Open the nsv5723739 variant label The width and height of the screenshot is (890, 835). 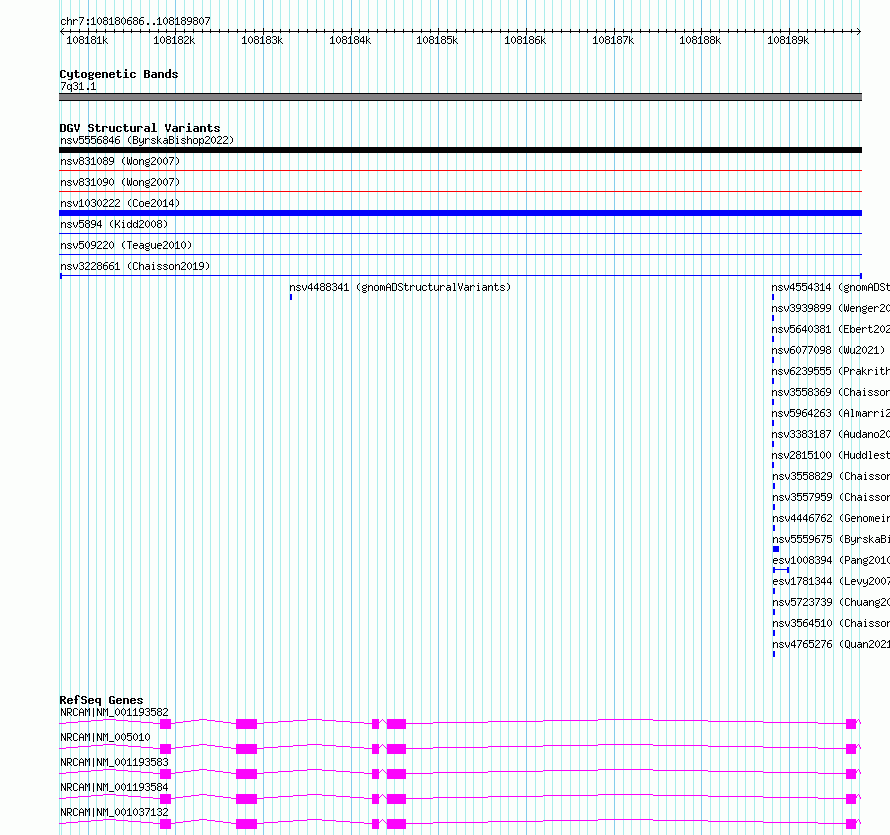click(831, 602)
